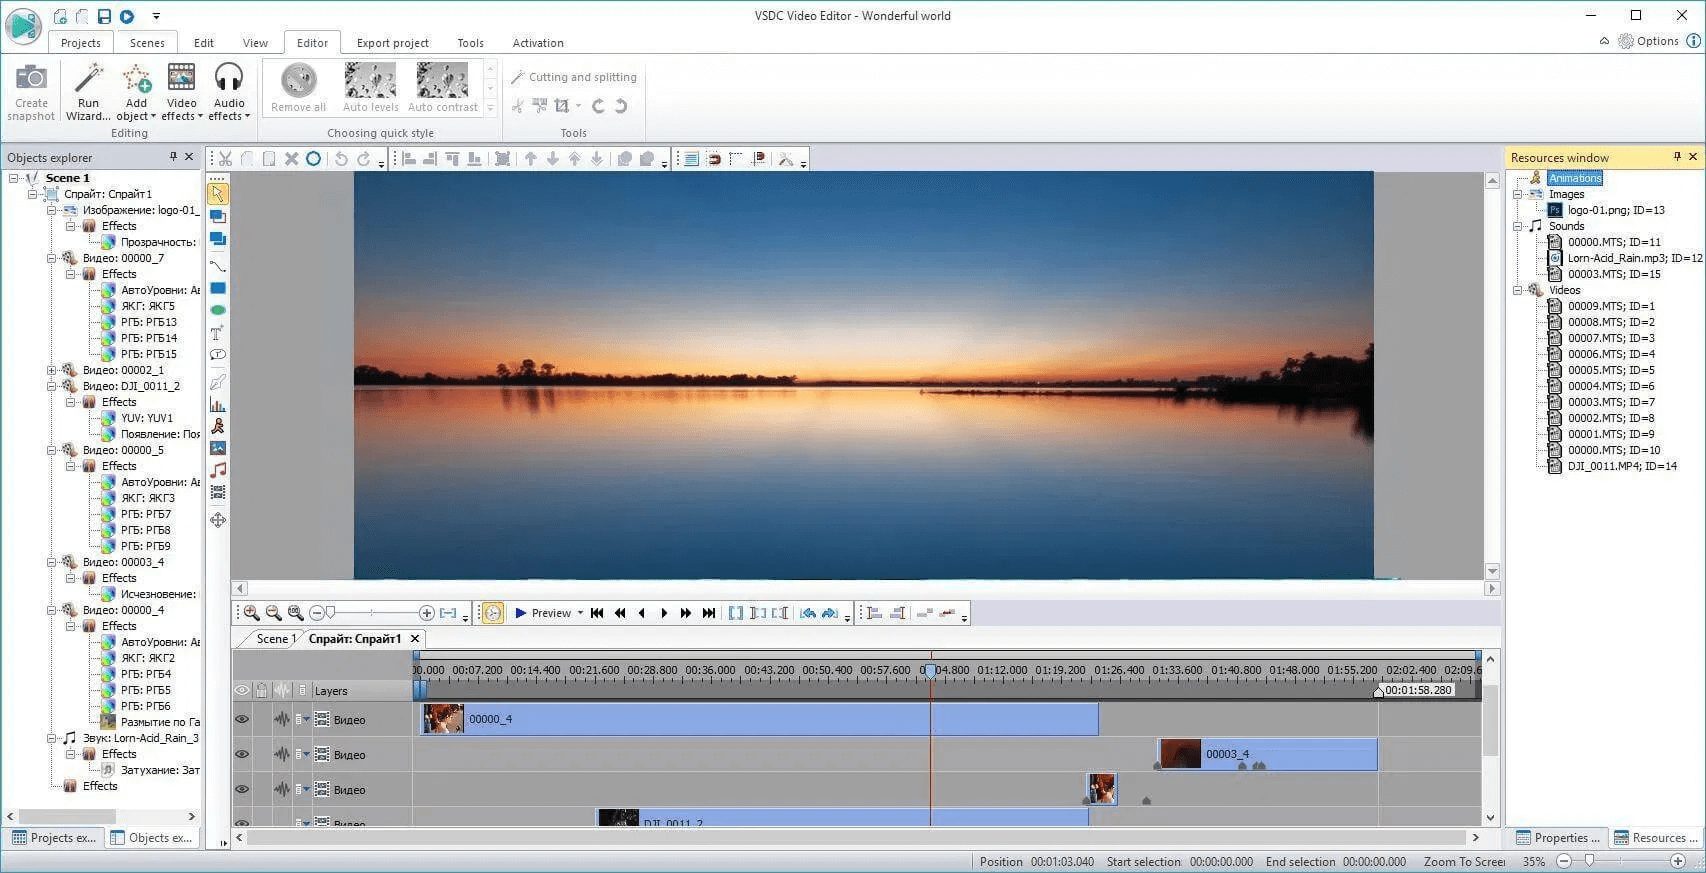Image resolution: width=1706 pixels, height=873 pixels.
Task: Open the Preview dropdown arrow
Action: point(580,613)
